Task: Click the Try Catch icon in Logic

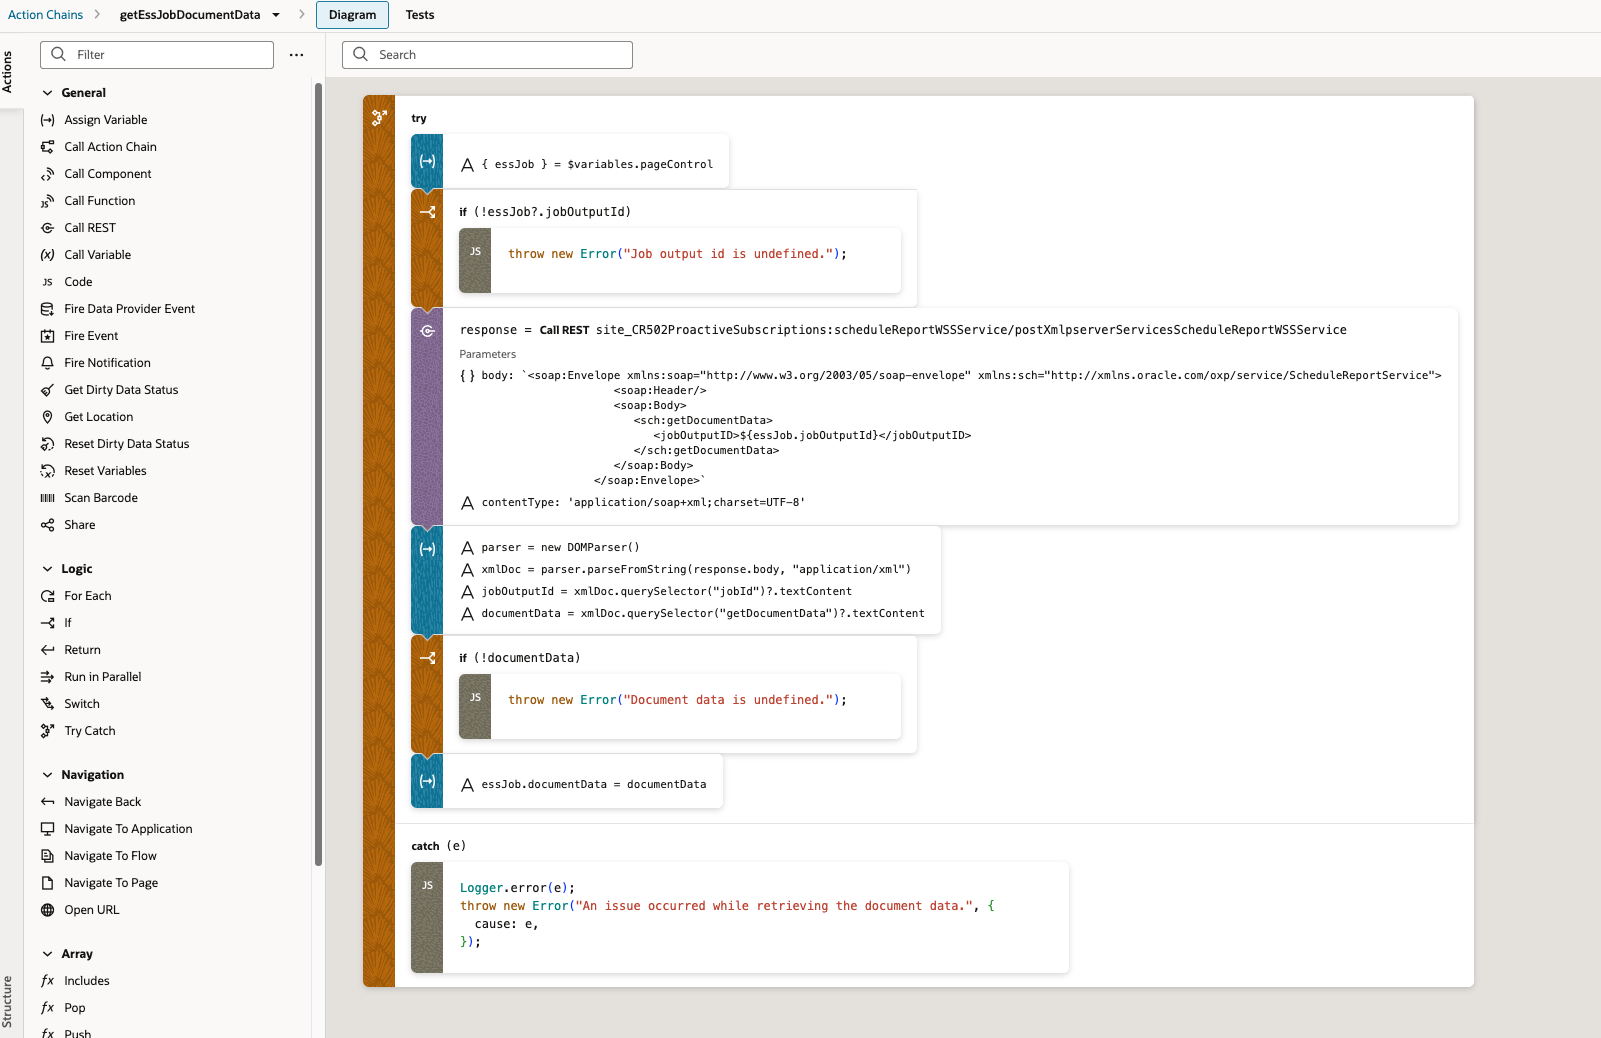Action: tap(47, 731)
